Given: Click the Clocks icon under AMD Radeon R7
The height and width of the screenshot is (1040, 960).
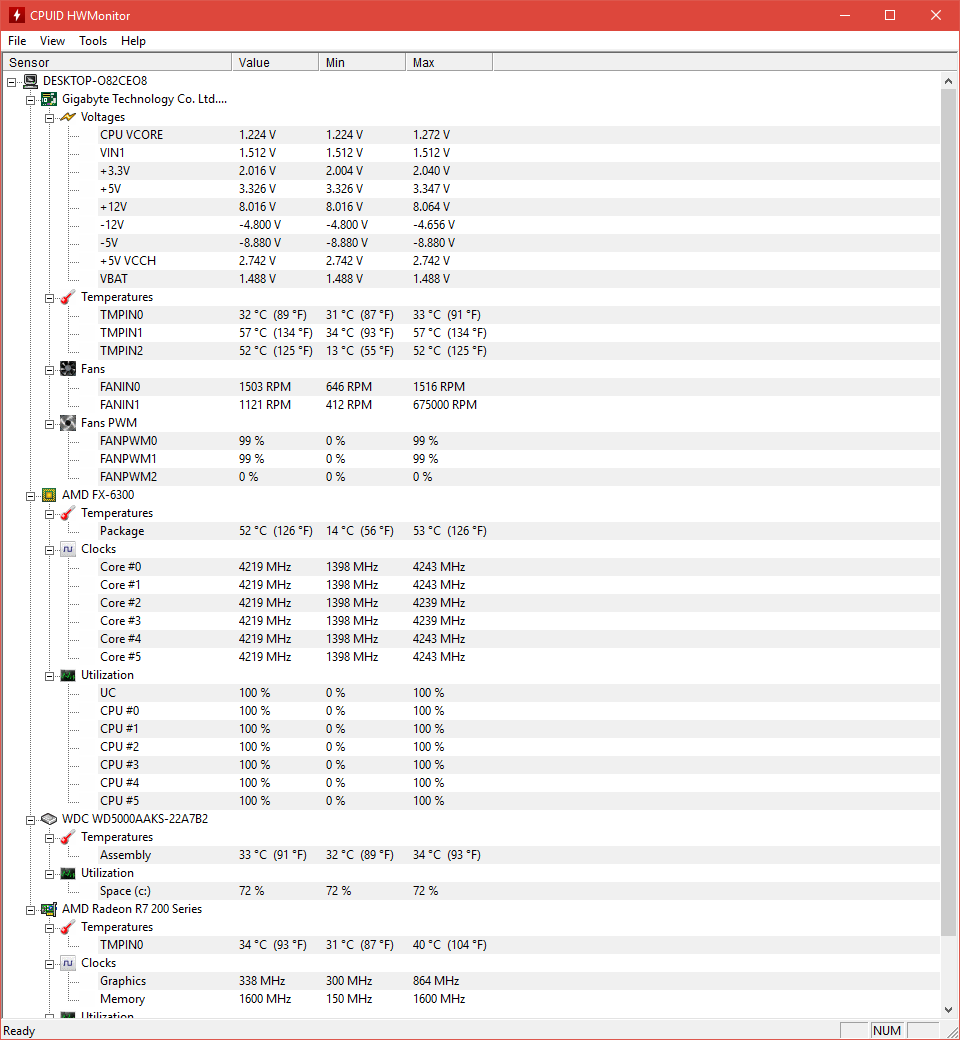Looking at the screenshot, I should (68, 963).
